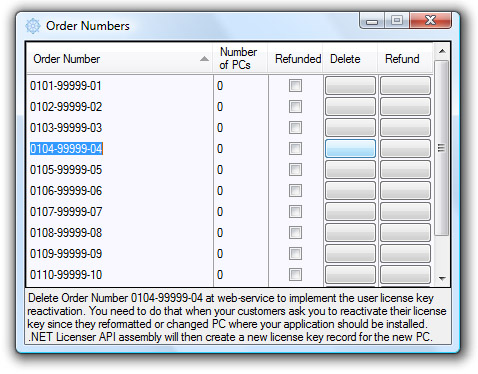Select order number 0107-99999-07
This screenshot has height=374, width=478.
click(66, 212)
